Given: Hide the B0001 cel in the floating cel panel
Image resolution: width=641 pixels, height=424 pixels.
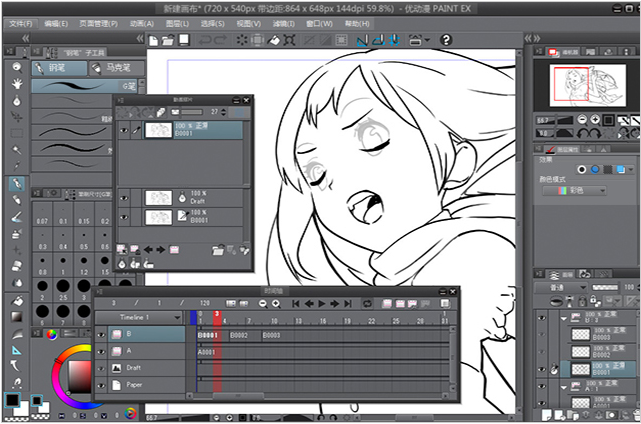Looking at the screenshot, I should (x=124, y=130).
